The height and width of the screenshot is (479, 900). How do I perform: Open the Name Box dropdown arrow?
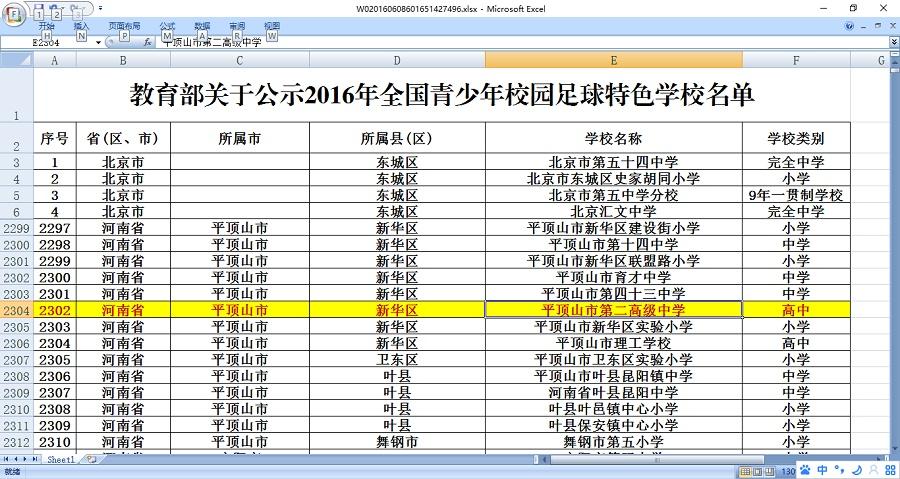click(x=98, y=42)
